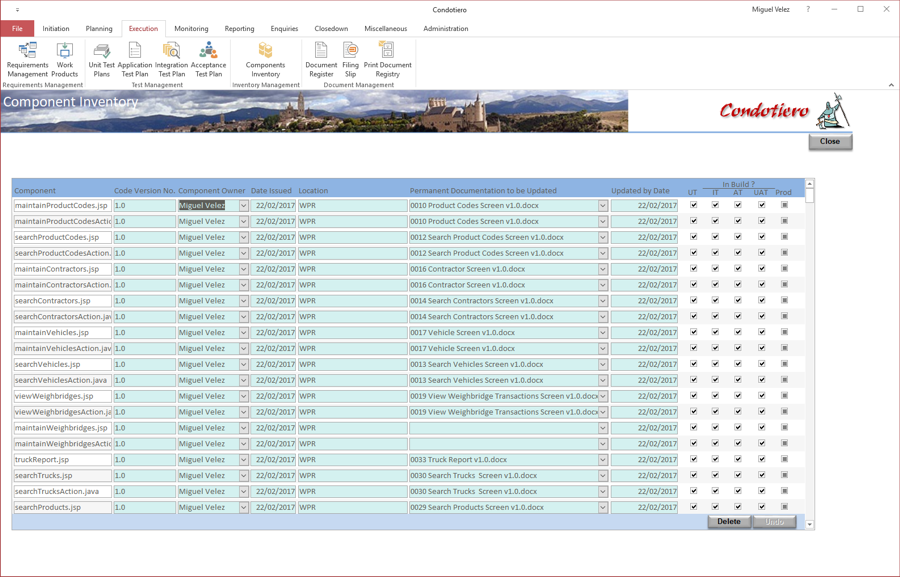
Task: Toggle UT checkbox for maintainProductCodes.jsp
Action: (693, 204)
